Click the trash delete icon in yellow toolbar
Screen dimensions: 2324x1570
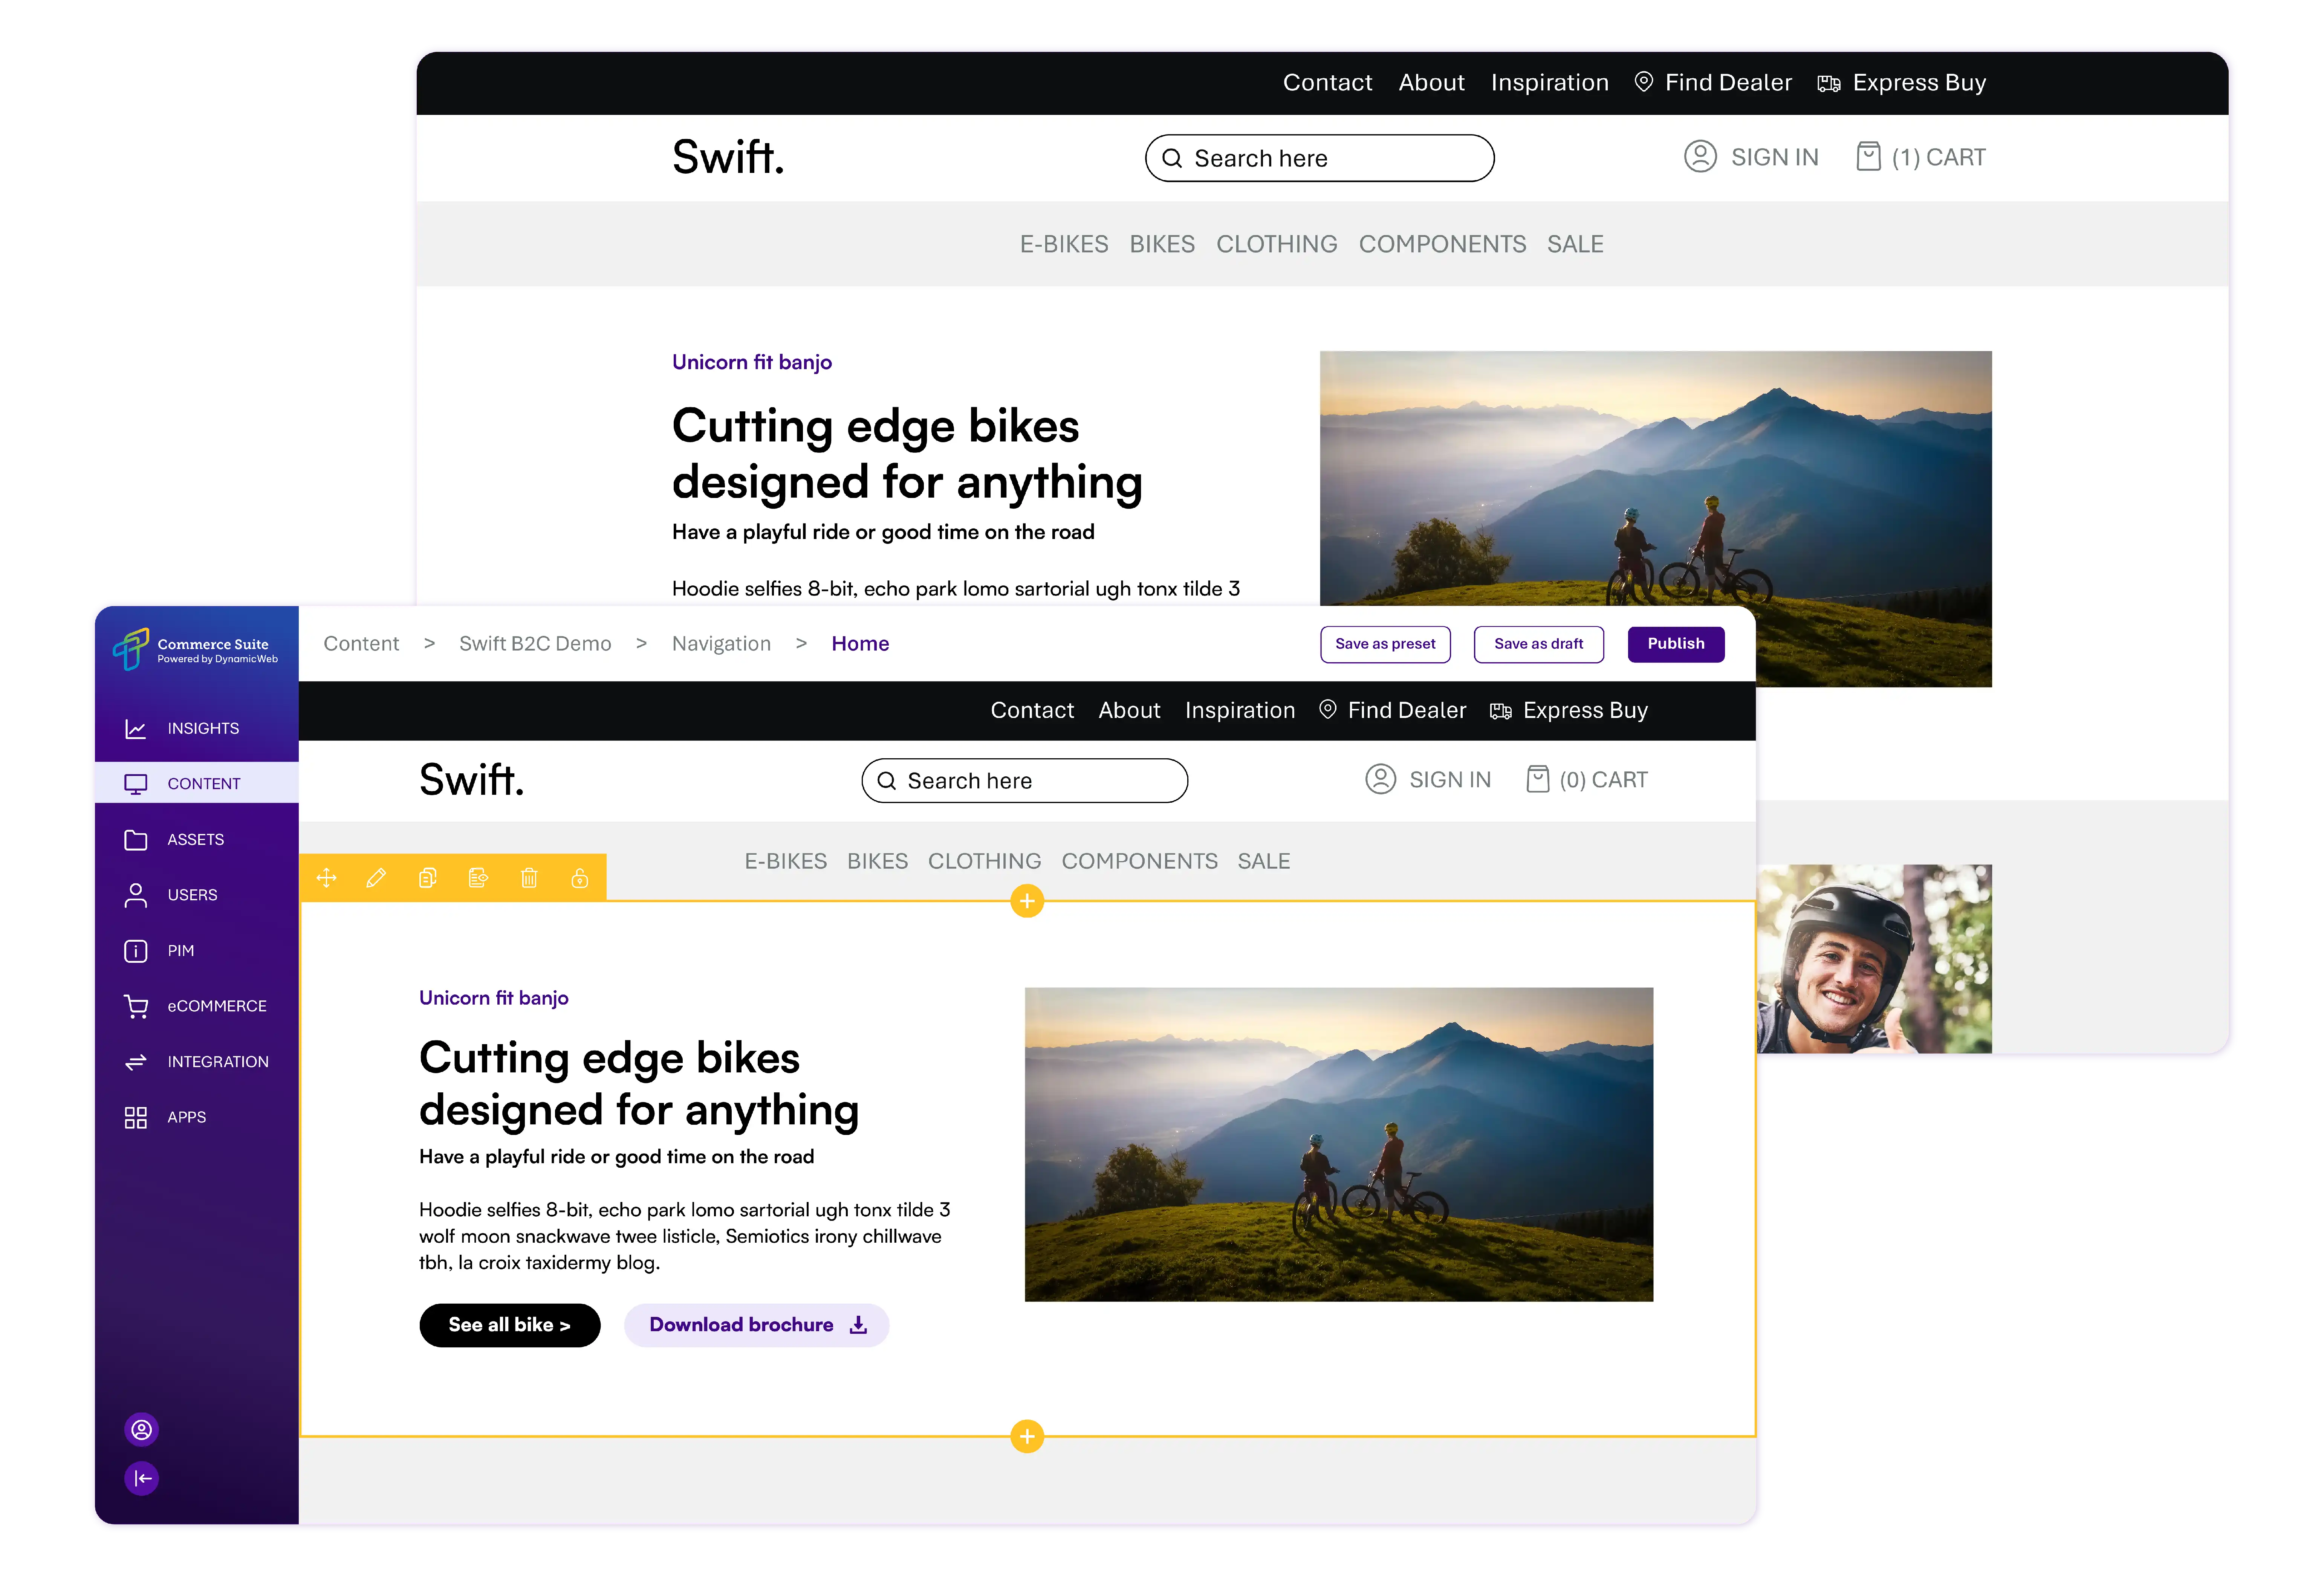tap(529, 878)
